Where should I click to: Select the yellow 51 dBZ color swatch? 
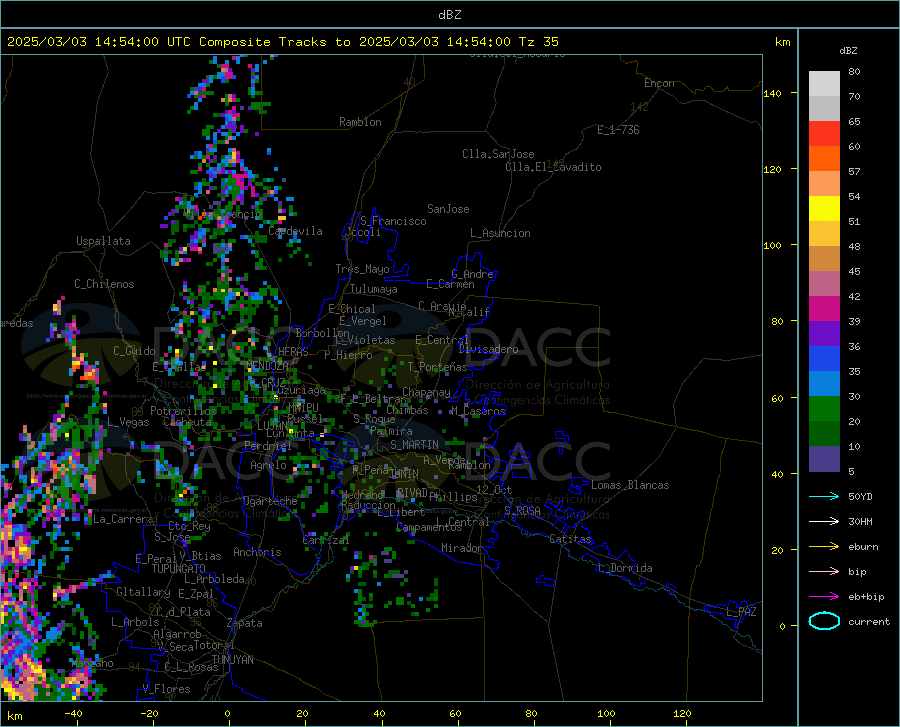coord(824,209)
